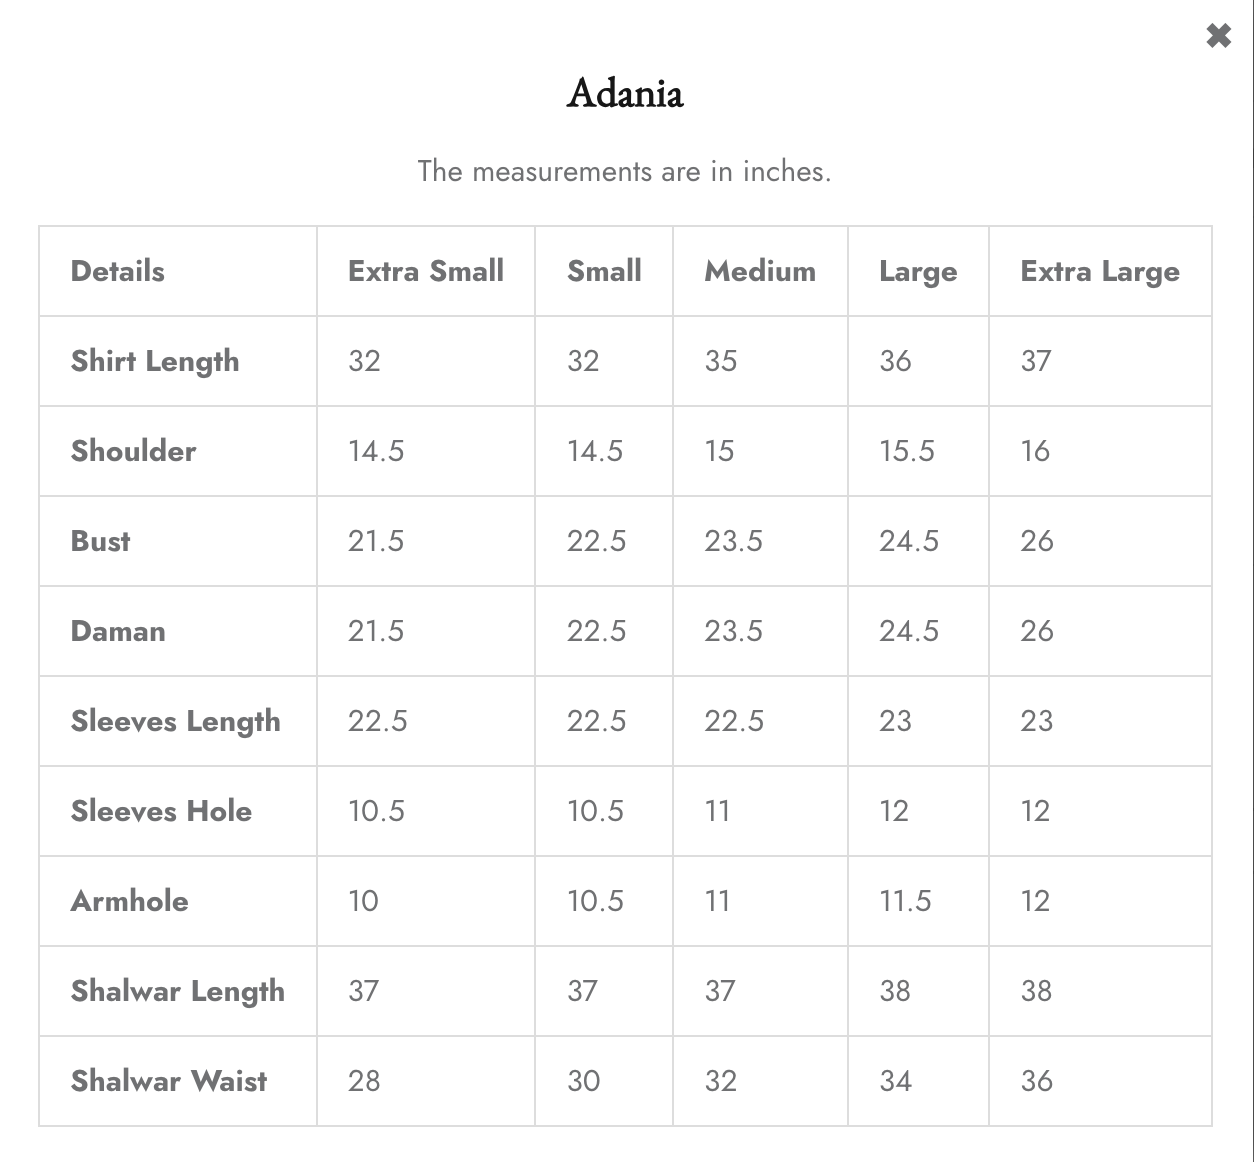Click the Daman row label
This screenshot has height=1162, width=1254.
tap(118, 631)
